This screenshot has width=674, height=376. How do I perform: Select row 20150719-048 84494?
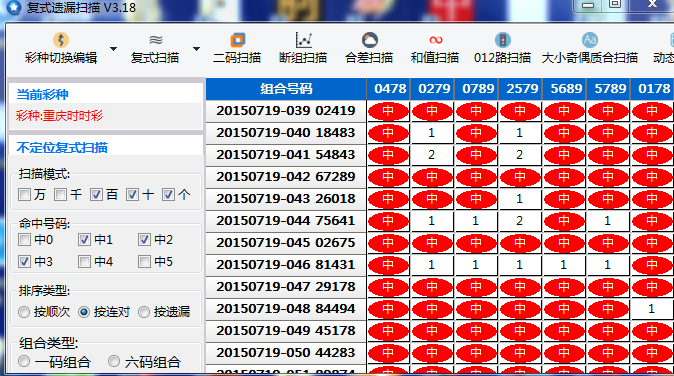(286, 309)
